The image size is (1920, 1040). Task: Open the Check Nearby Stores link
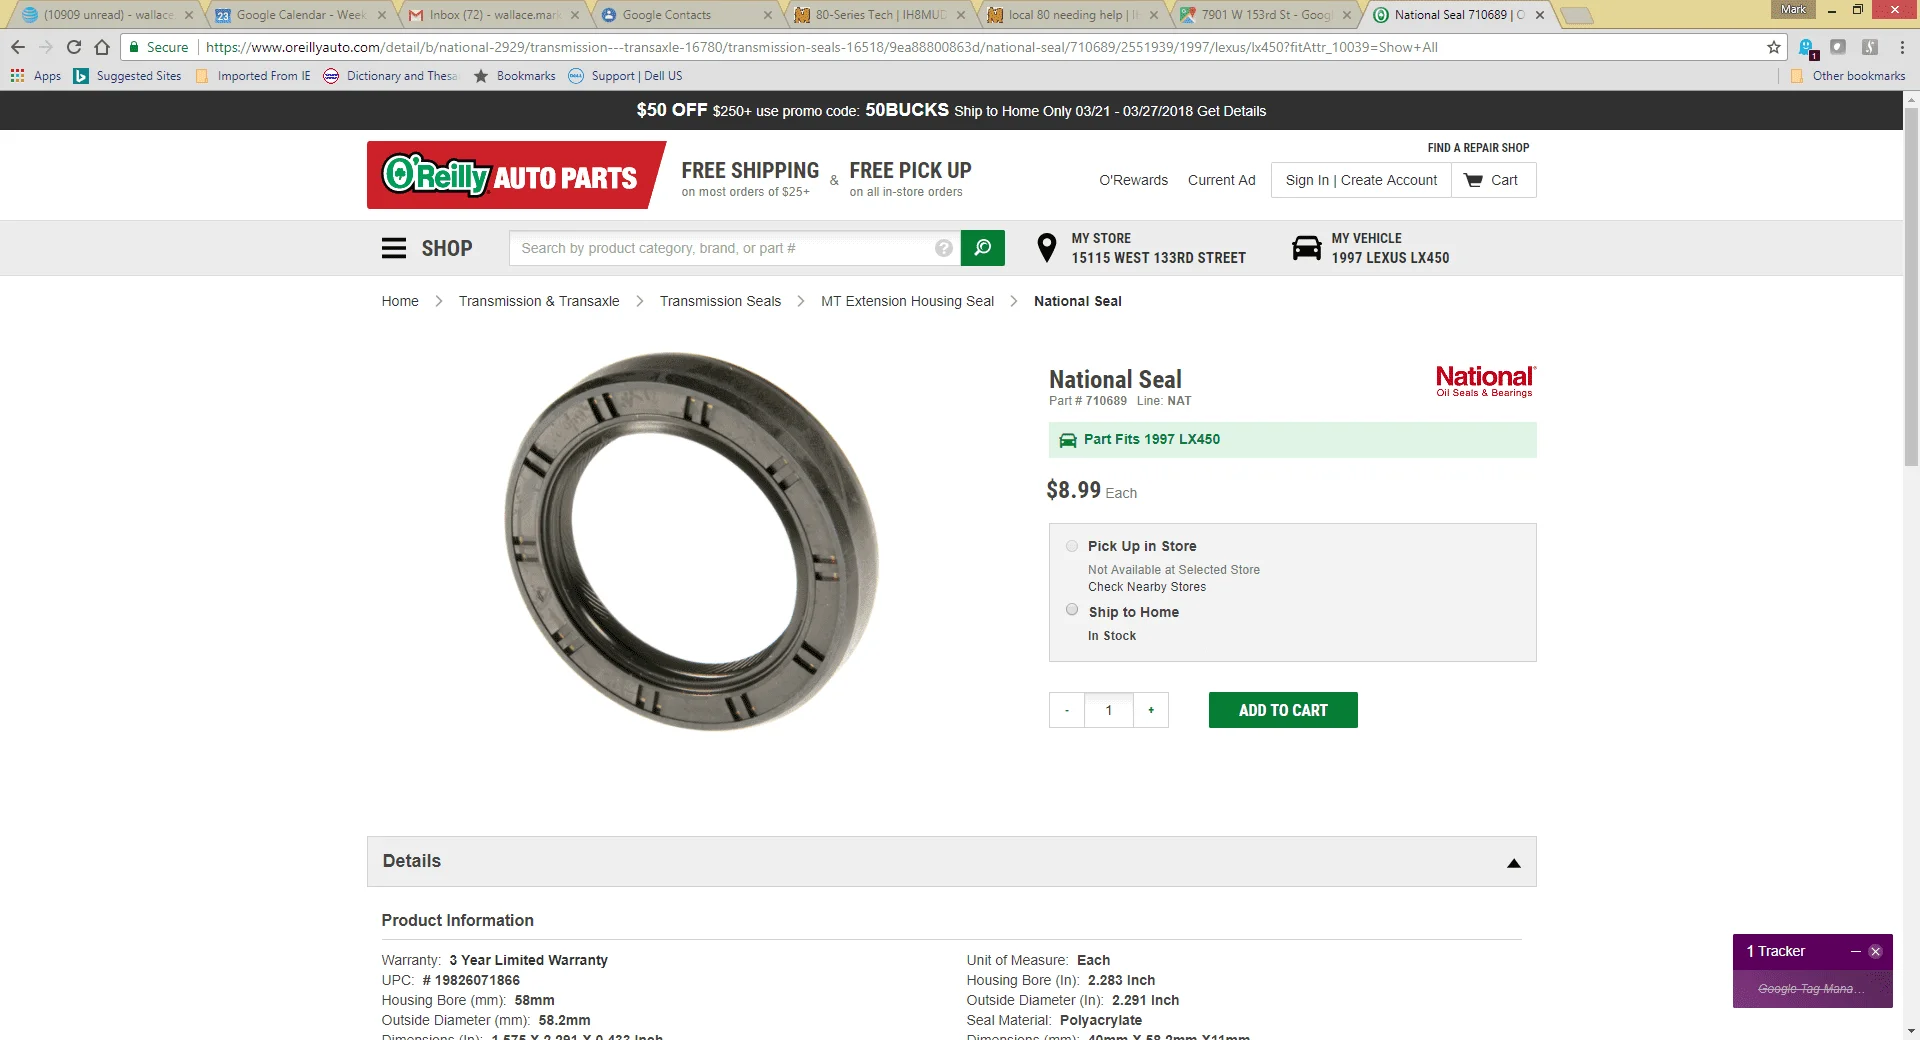pos(1146,587)
